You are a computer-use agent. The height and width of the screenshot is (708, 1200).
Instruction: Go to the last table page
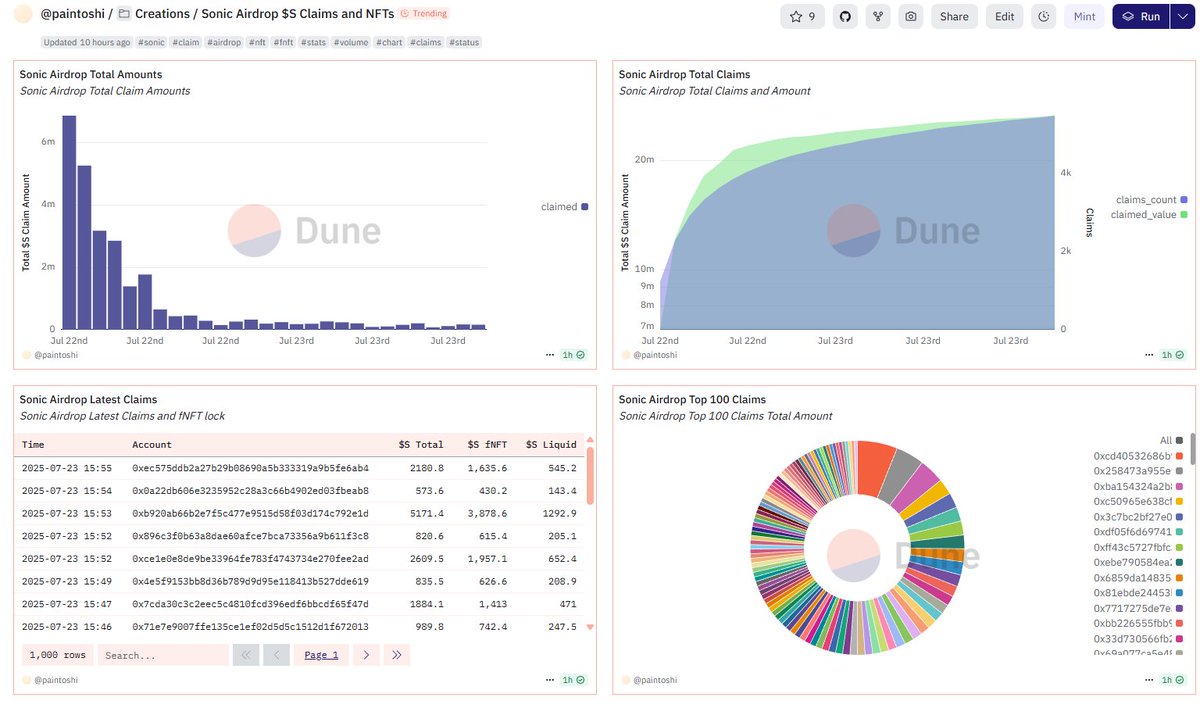tap(397, 655)
